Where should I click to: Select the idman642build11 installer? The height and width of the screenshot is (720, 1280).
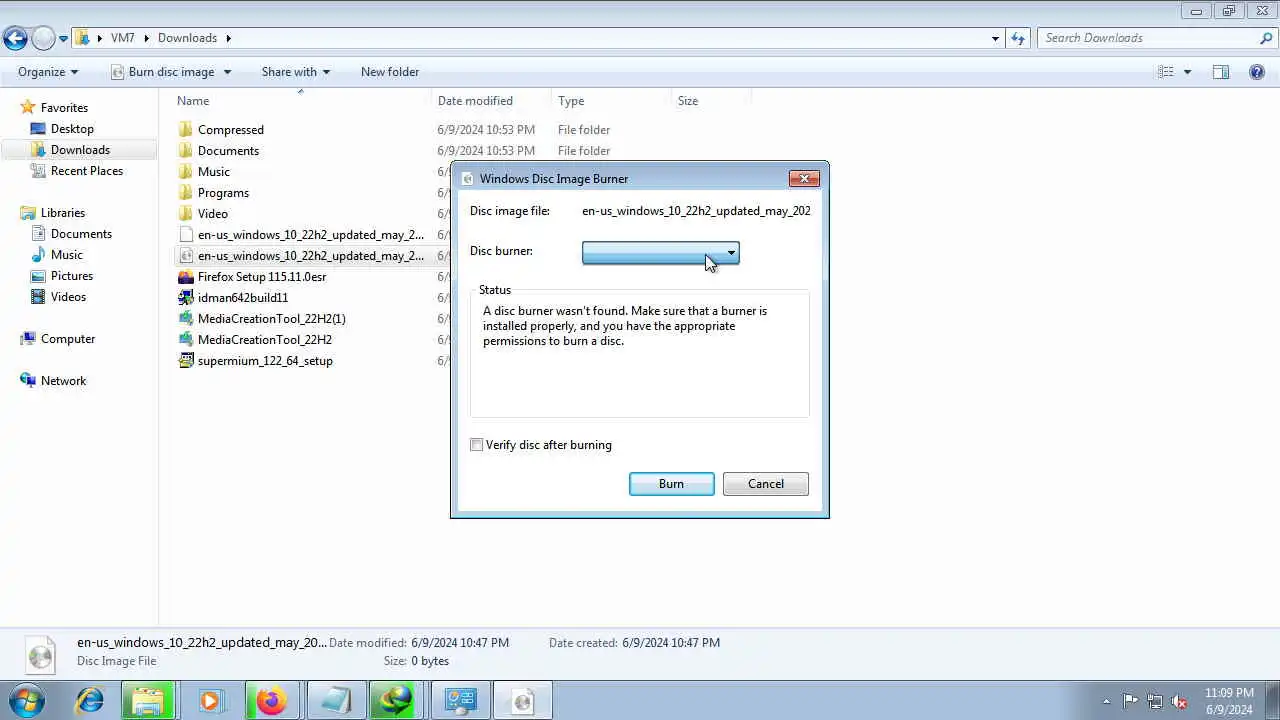click(243, 298)
